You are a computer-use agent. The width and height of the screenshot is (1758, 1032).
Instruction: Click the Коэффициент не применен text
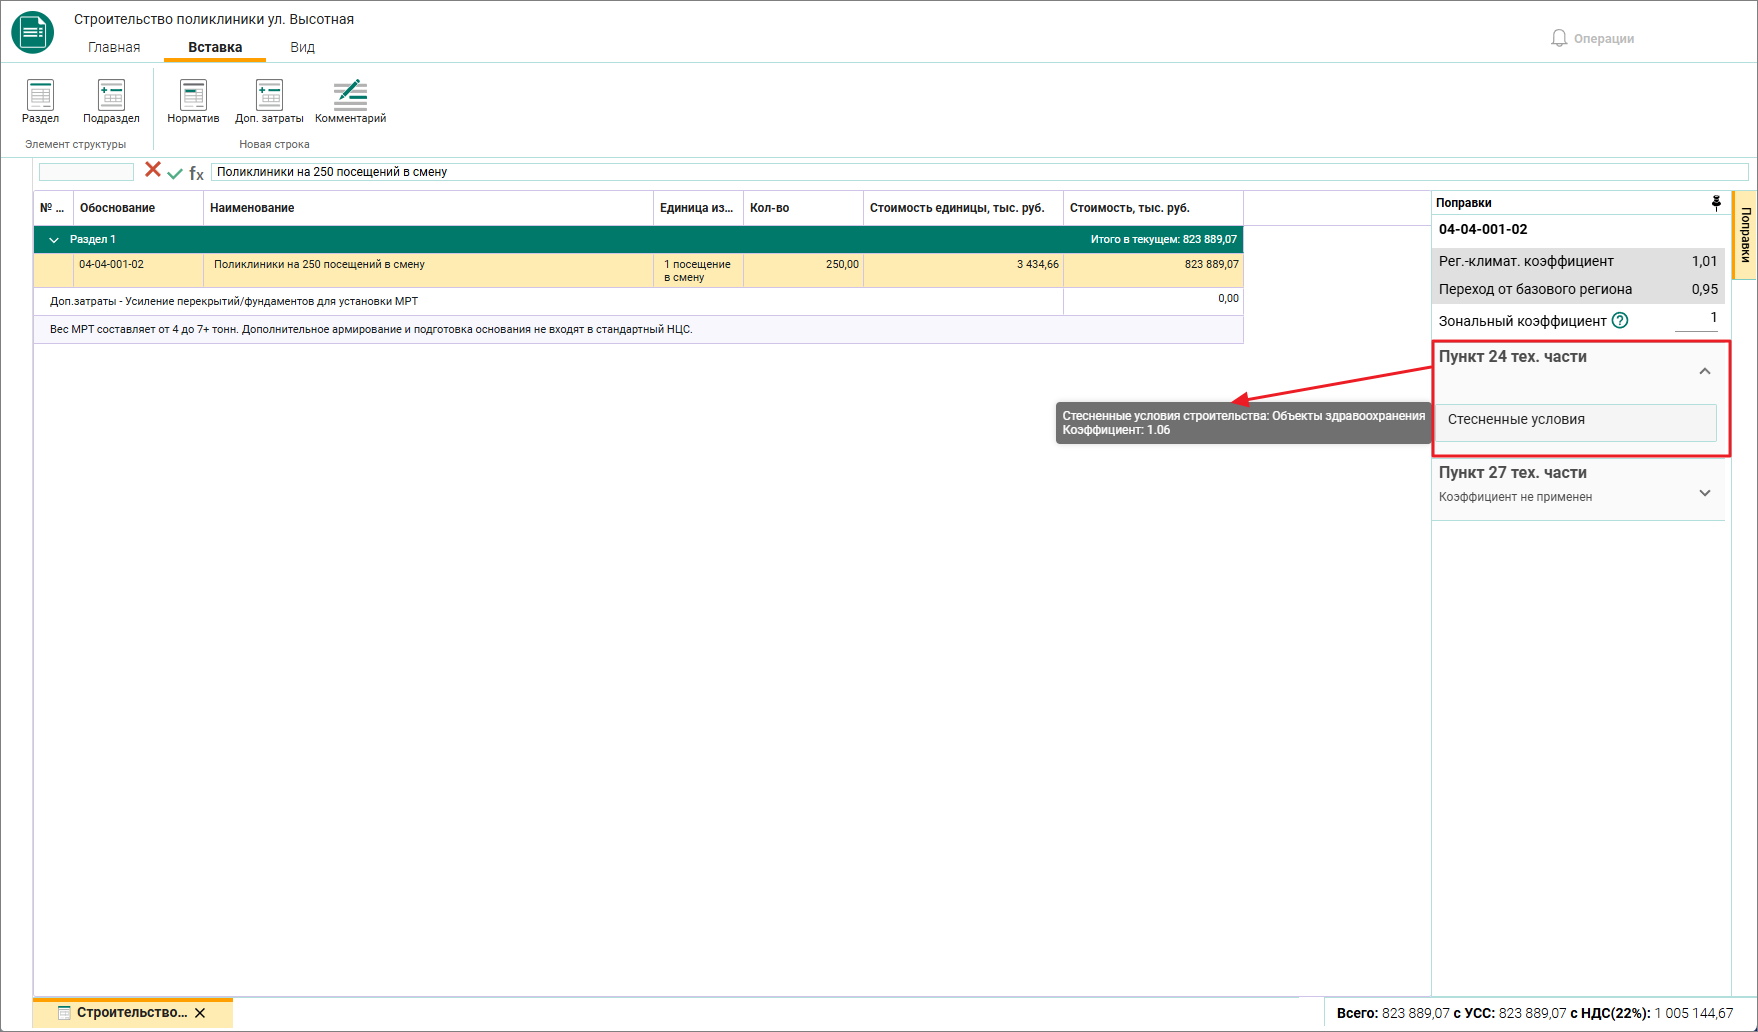pos(1515,497)
